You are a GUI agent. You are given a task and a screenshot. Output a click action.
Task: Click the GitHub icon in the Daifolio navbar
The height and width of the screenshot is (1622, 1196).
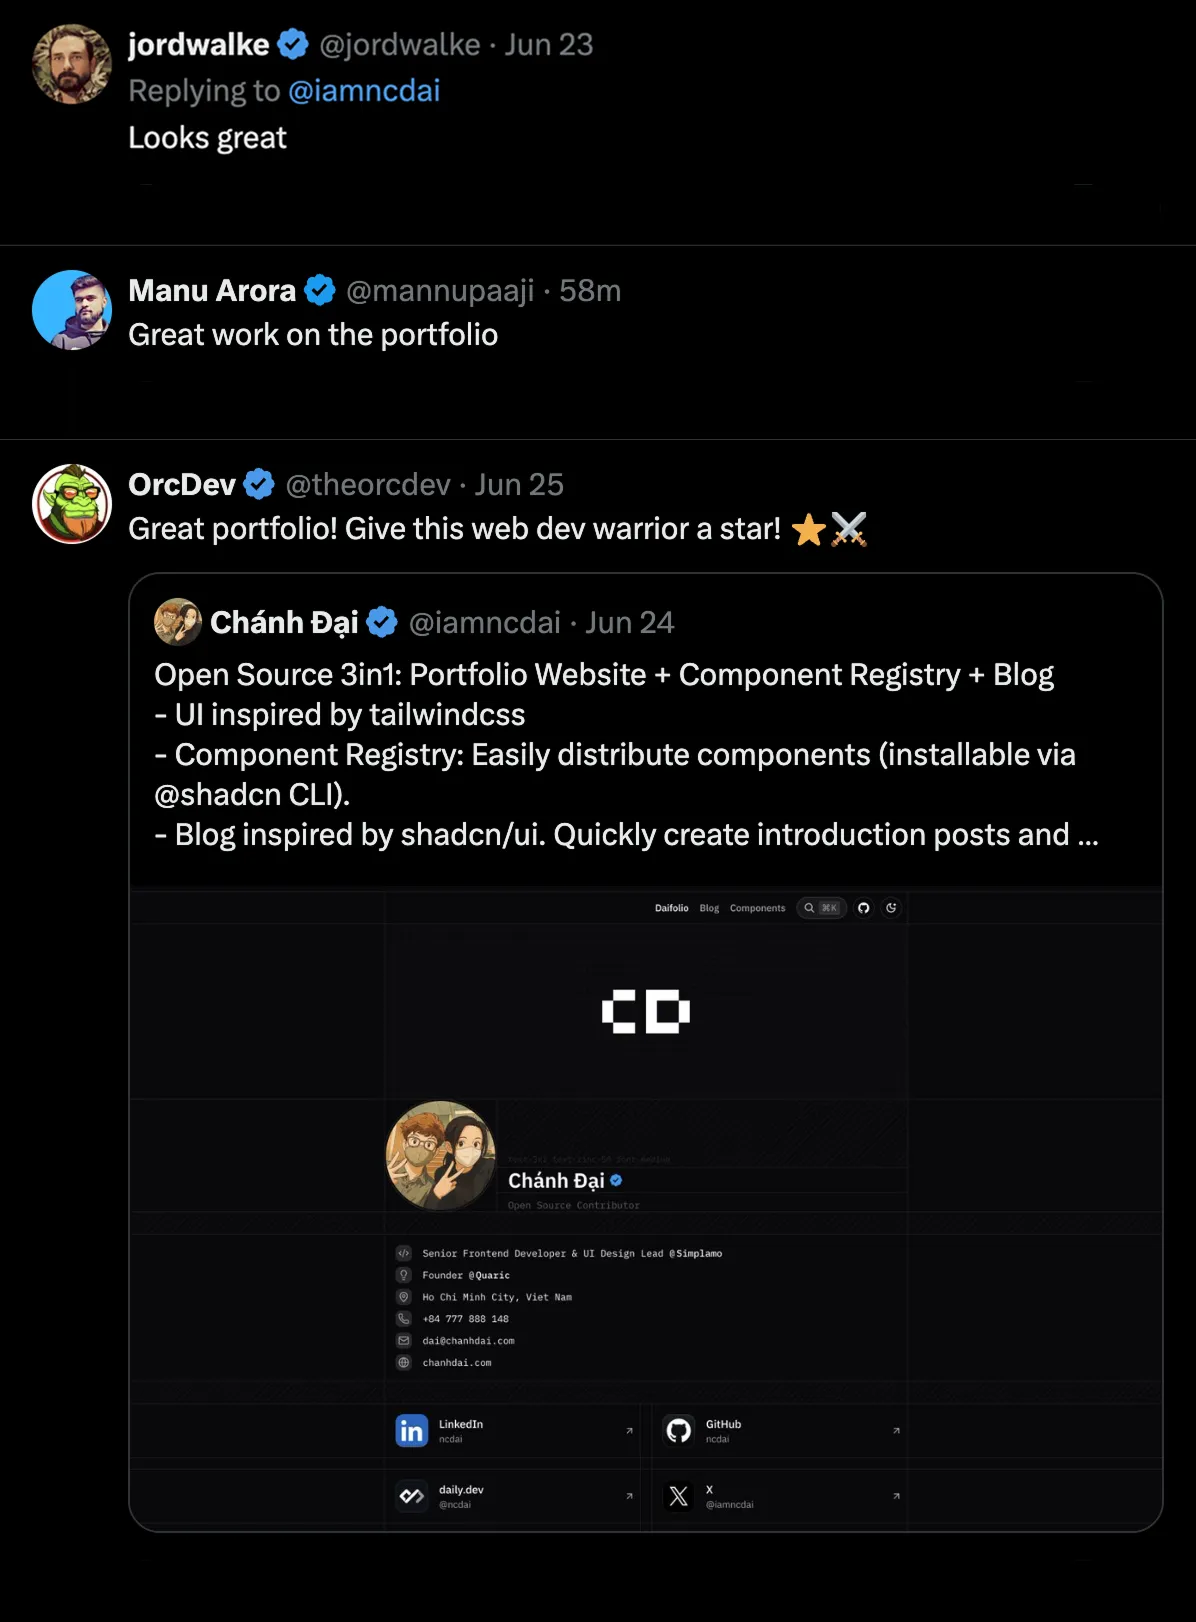(x=864, y=908)
